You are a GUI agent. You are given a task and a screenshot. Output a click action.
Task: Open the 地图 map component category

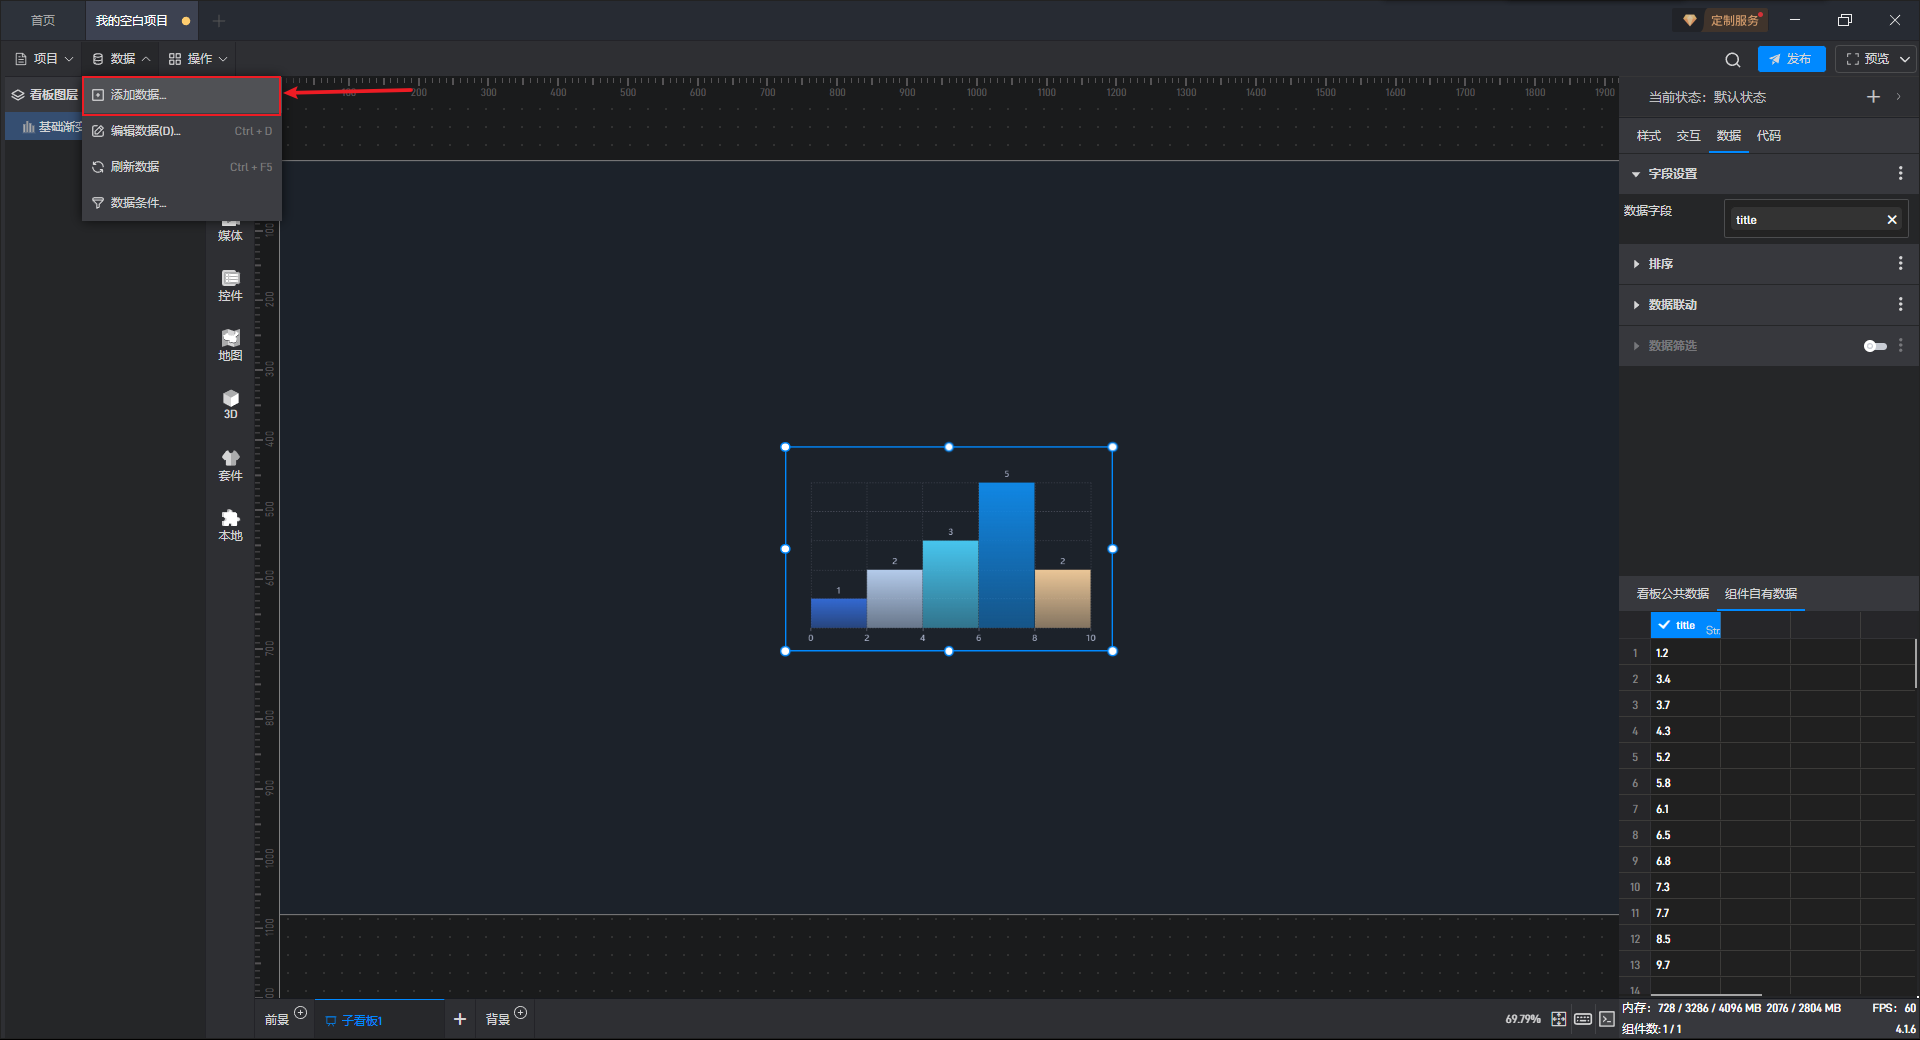click(x=230, y=346)
